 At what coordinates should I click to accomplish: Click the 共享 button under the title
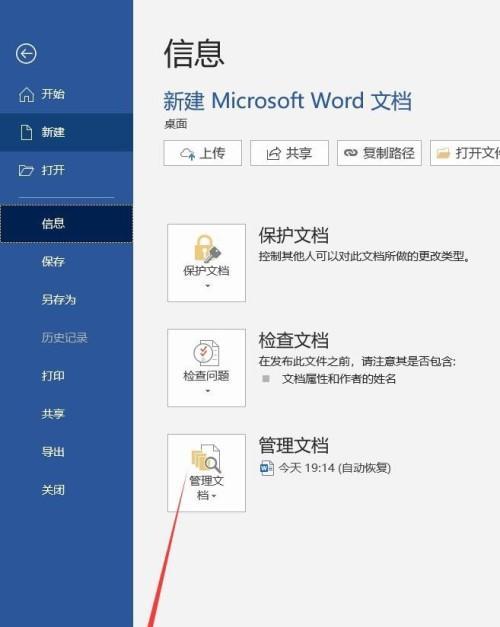click(289, 153)
